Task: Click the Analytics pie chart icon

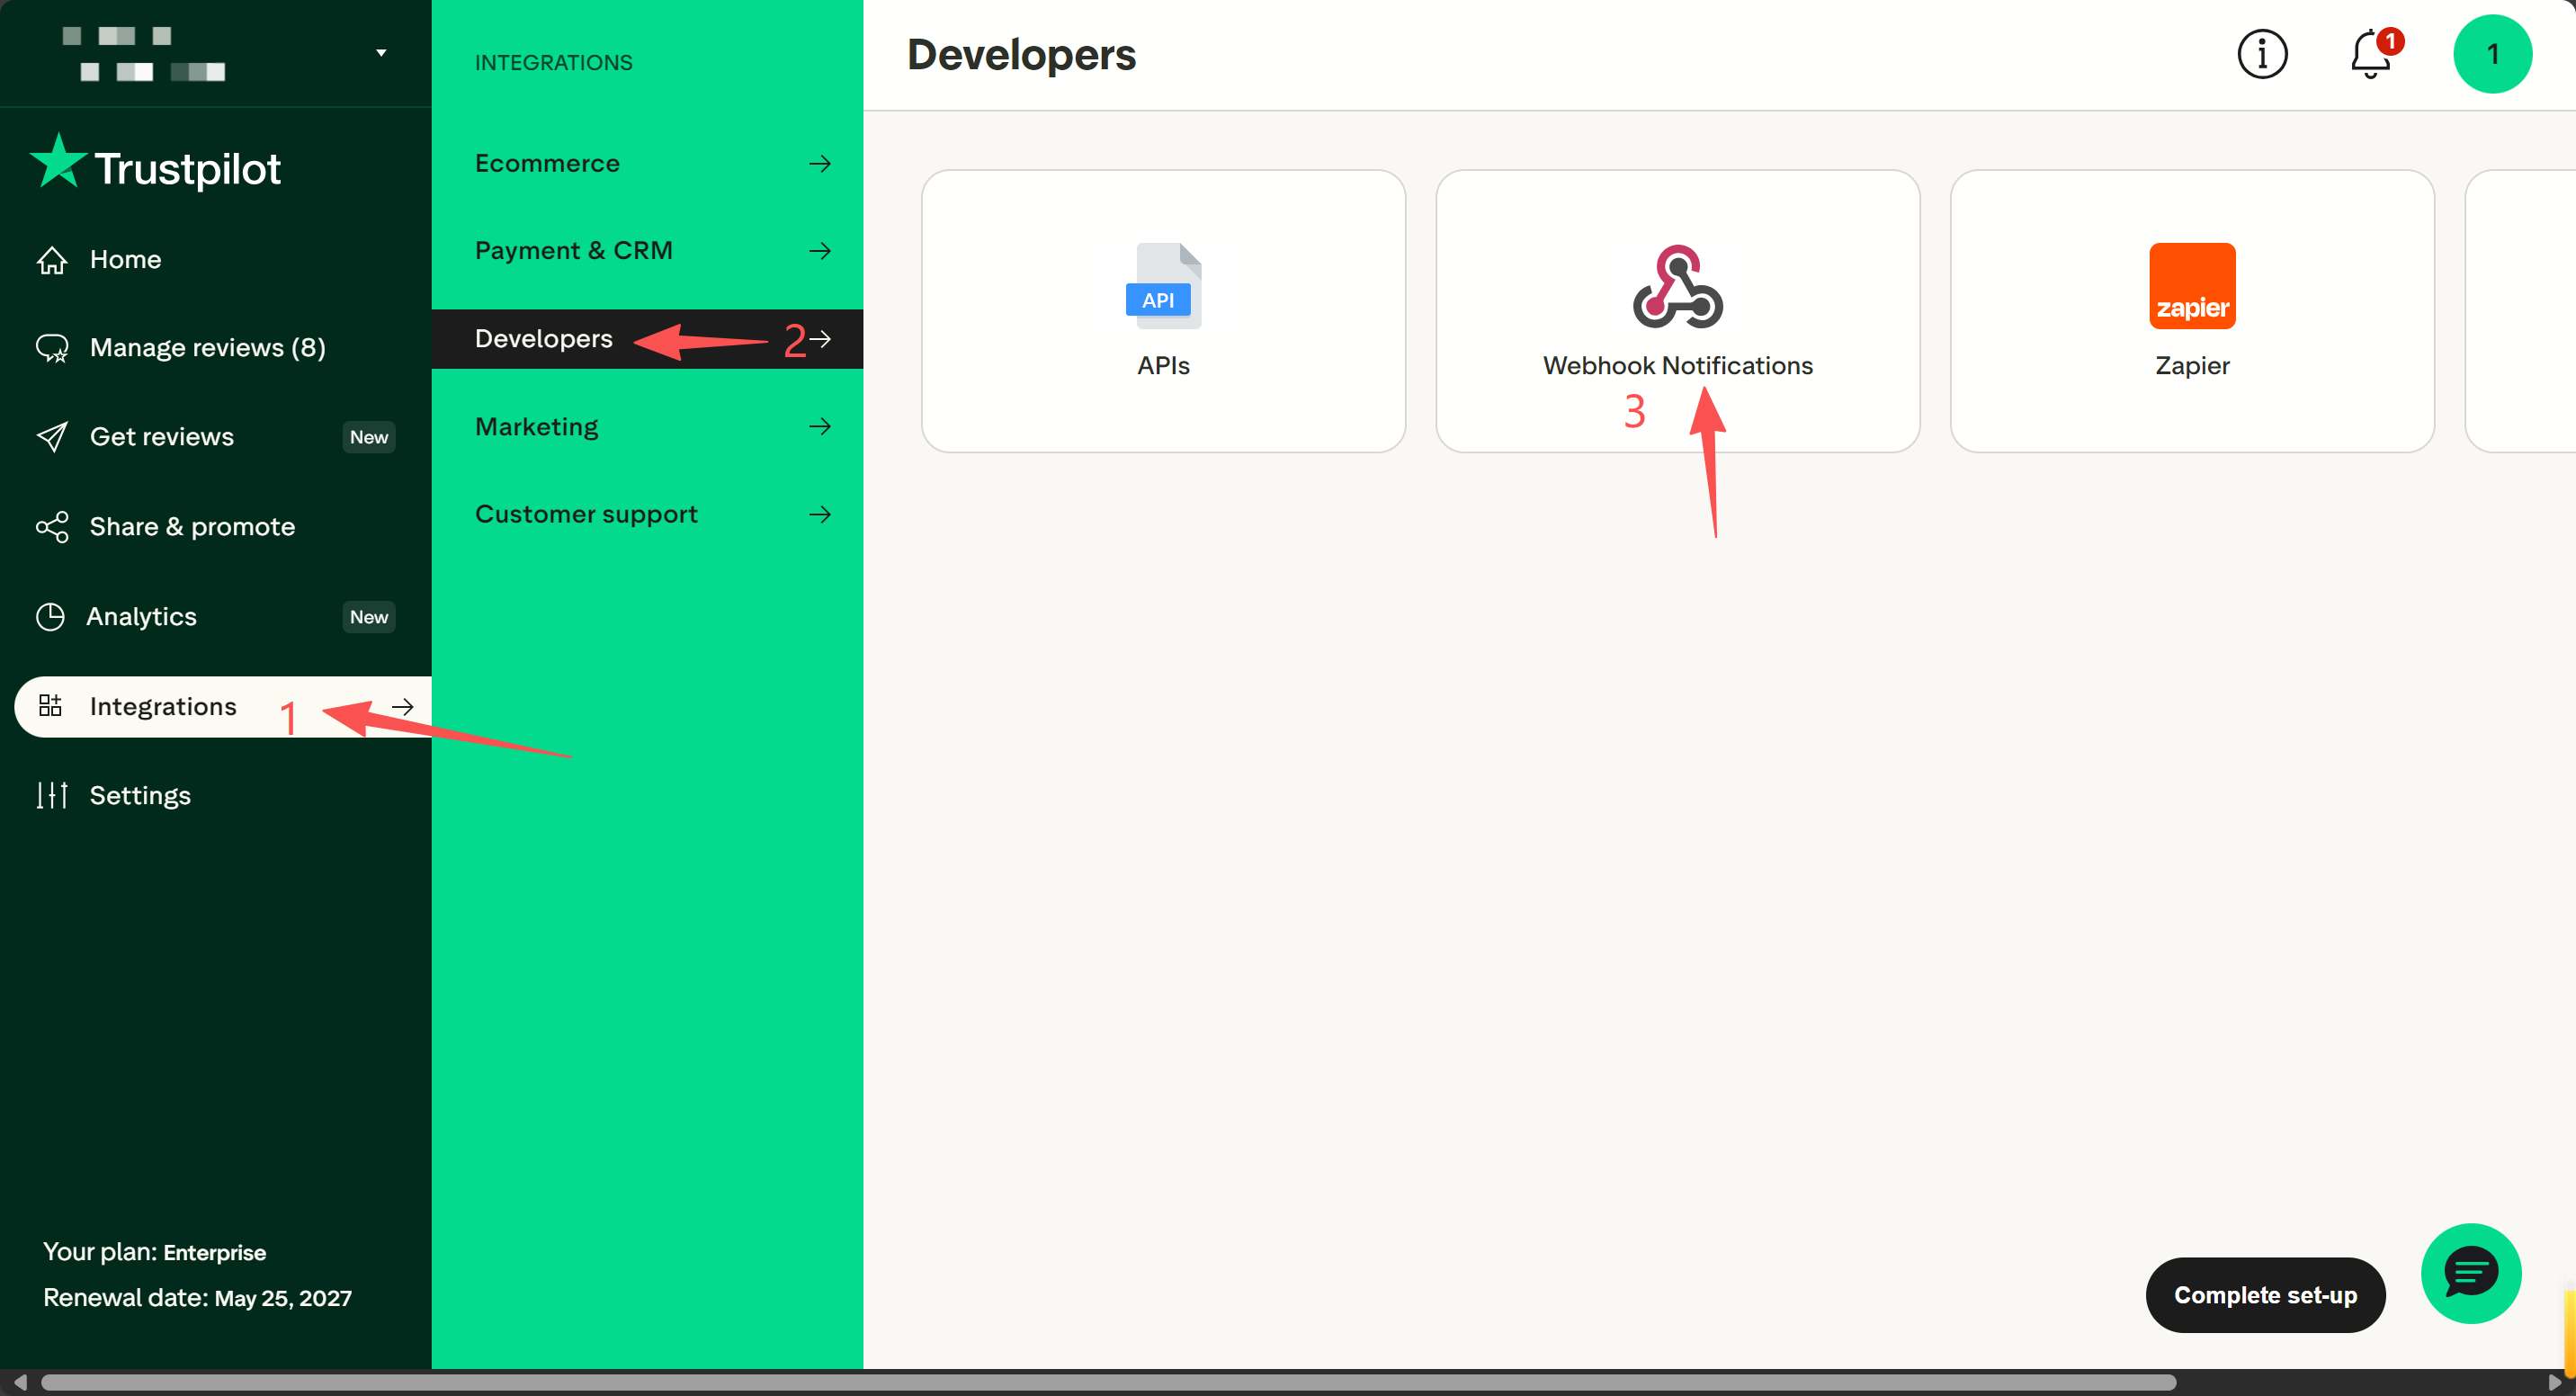Action: 50,617
